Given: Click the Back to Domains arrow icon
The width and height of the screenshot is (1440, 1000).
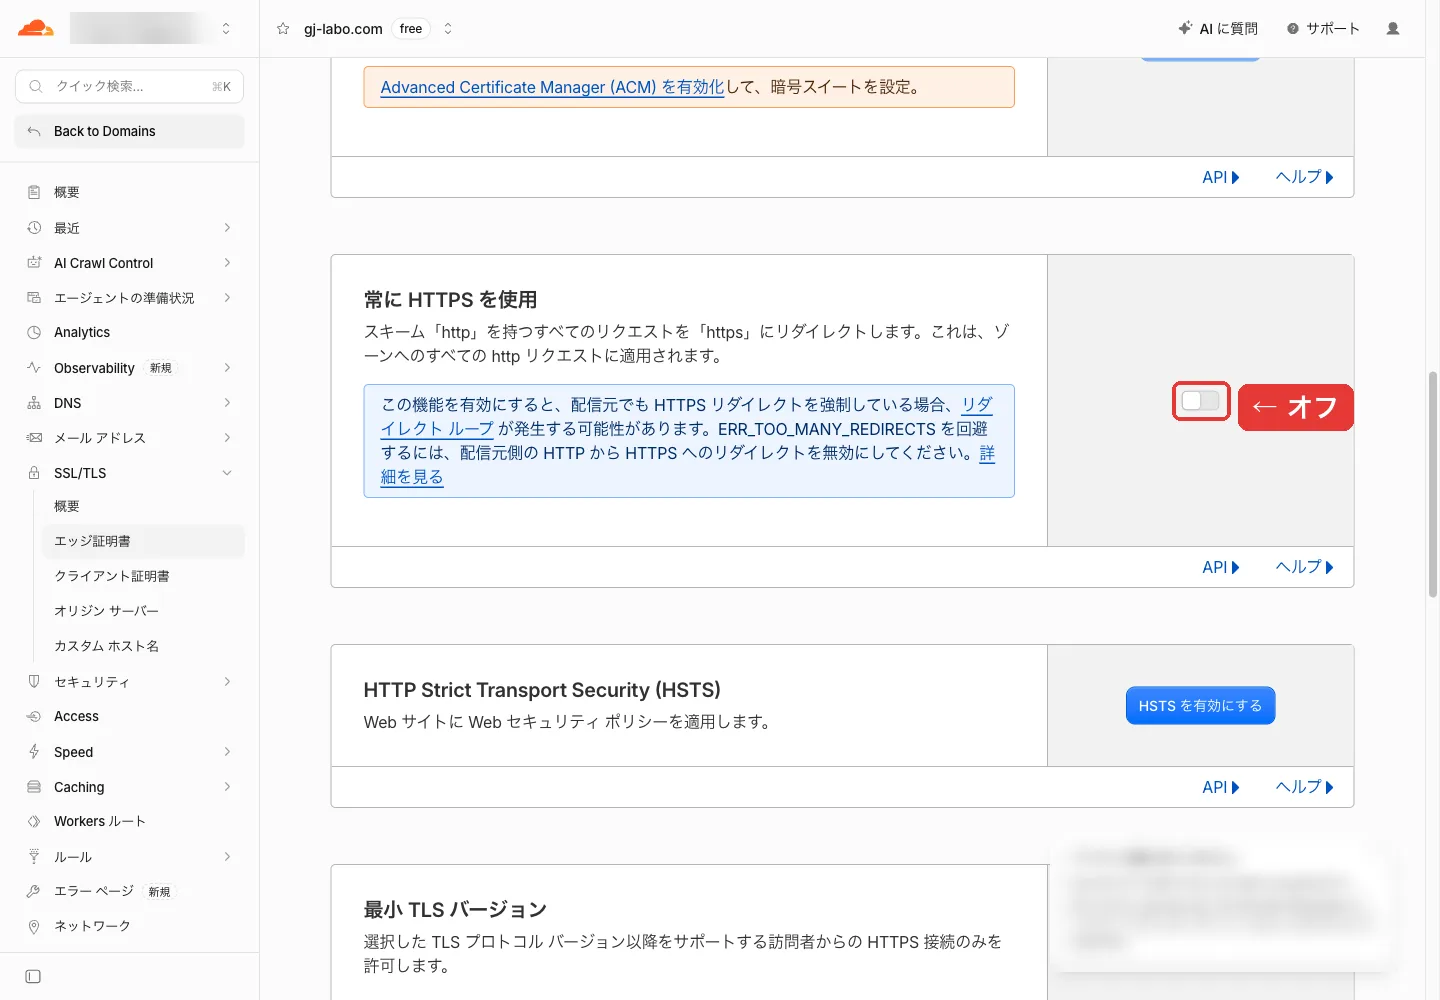Looking at the screenshot, I should pyautogui.click(x=34, y=131).
